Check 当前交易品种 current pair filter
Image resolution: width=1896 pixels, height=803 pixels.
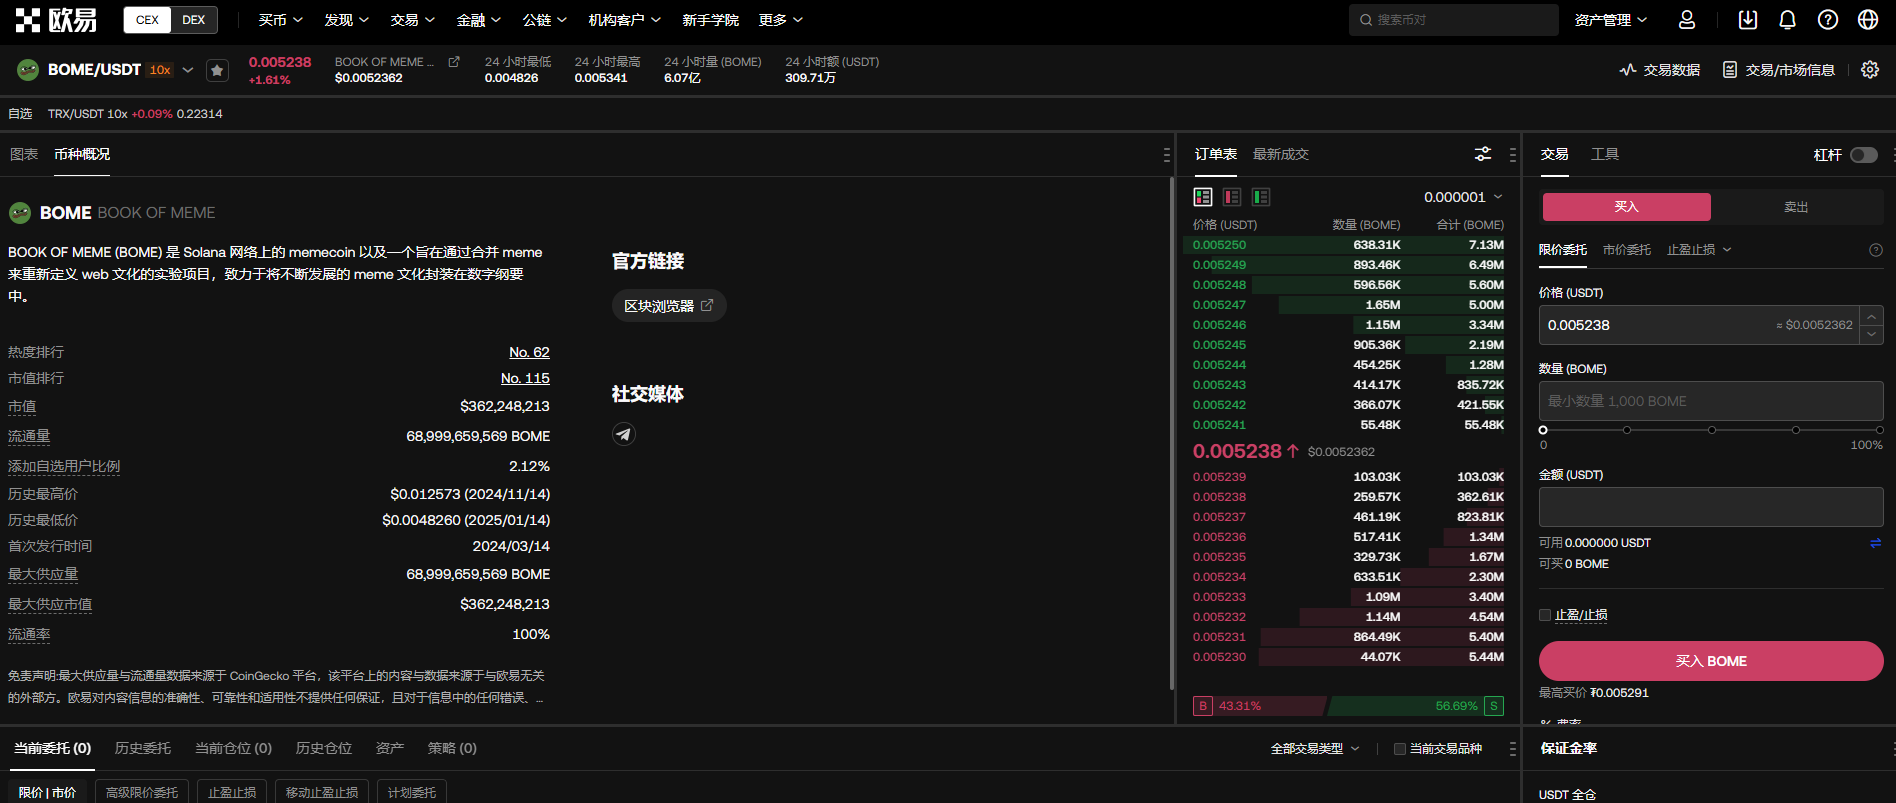pos(1400,749)
